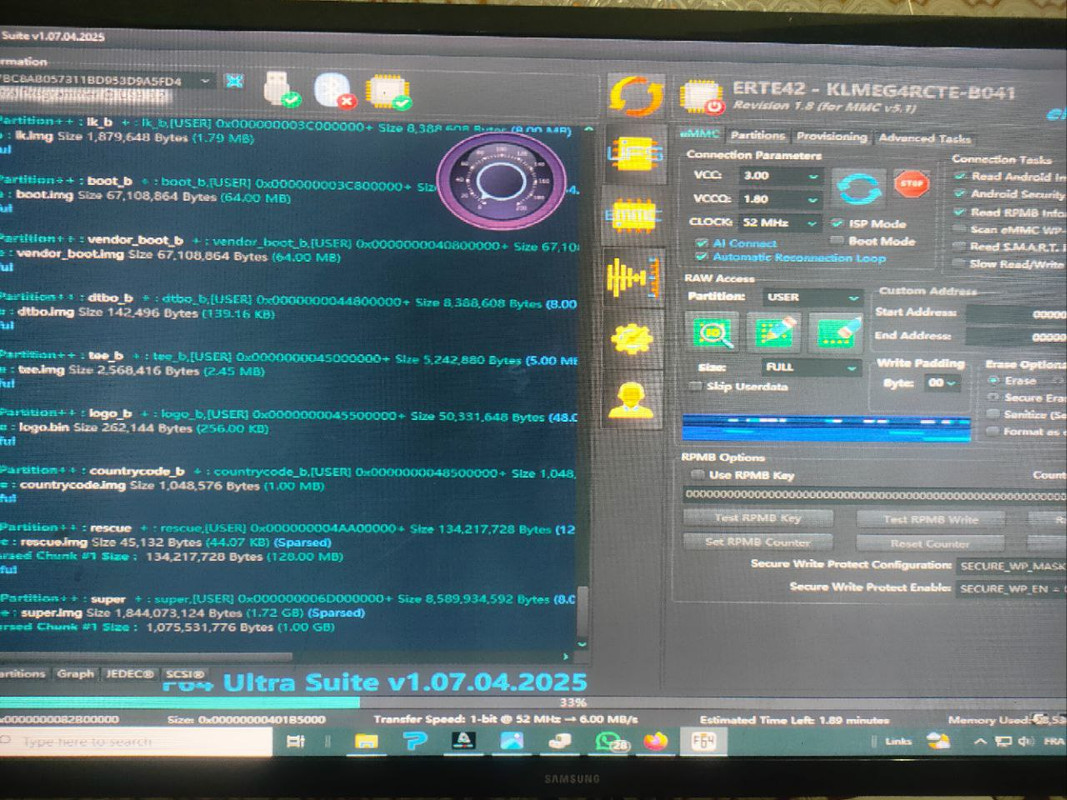Image resolution: width=1067 pixels, height=800 pixels.
Task: Switch to the Provisioning tab
Action: point(832,137)
